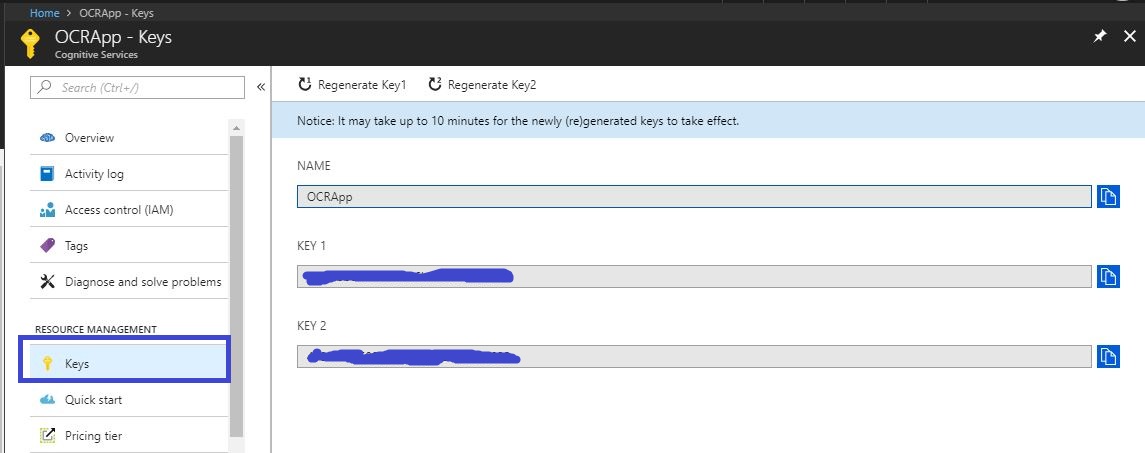Click the RESOURCE MANAGEMENT heading
This screenshot has width=1145, height=453.
[x=96, y=330]
